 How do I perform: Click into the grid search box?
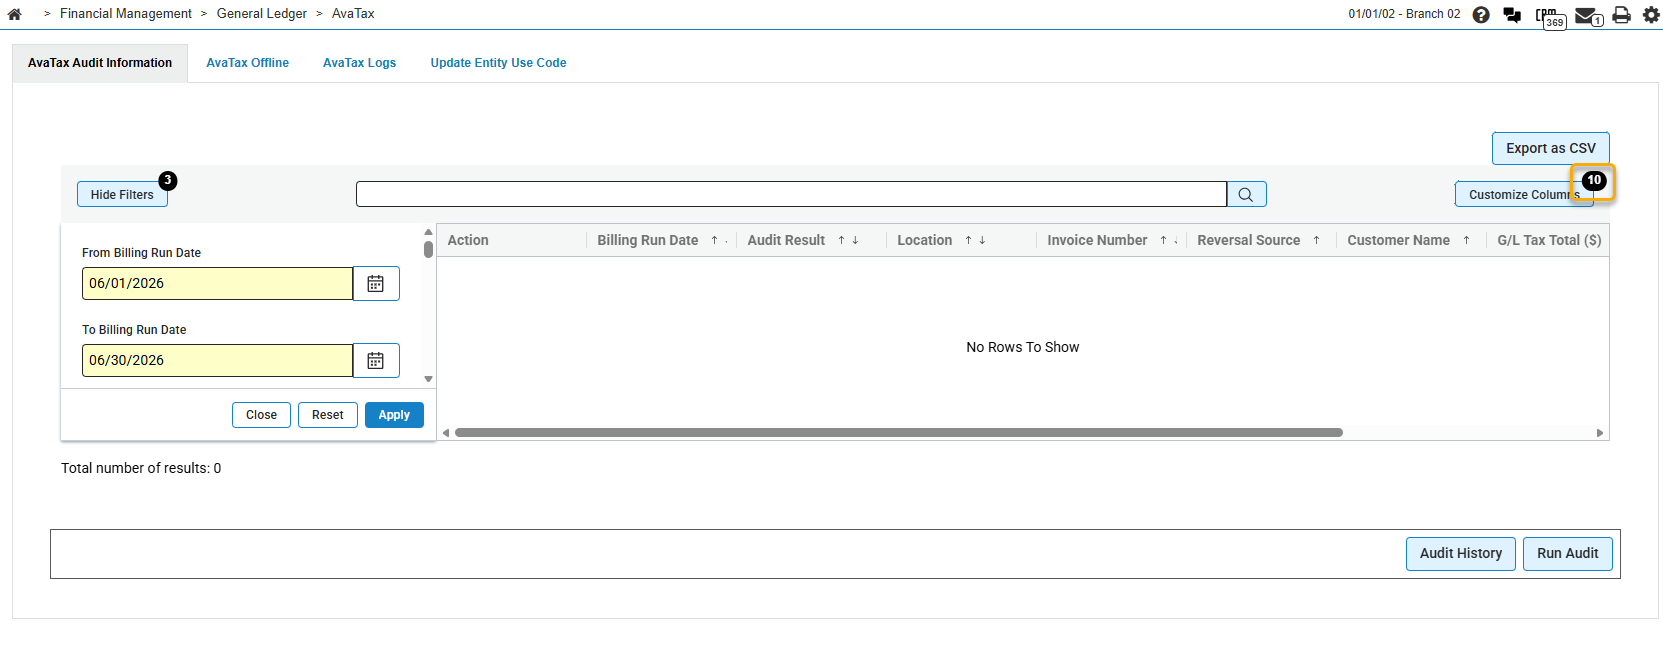point(791,194)
